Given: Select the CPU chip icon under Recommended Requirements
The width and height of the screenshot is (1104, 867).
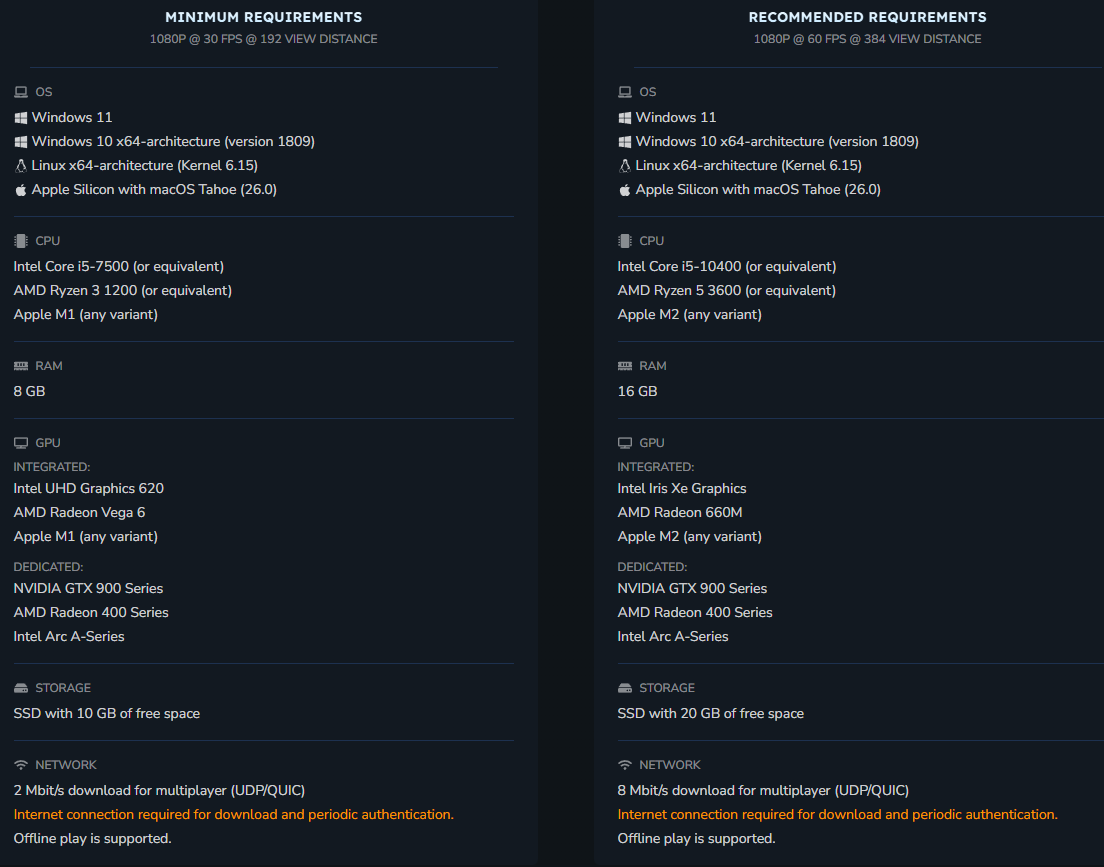Looking at the screenshot, I should 625,241.
